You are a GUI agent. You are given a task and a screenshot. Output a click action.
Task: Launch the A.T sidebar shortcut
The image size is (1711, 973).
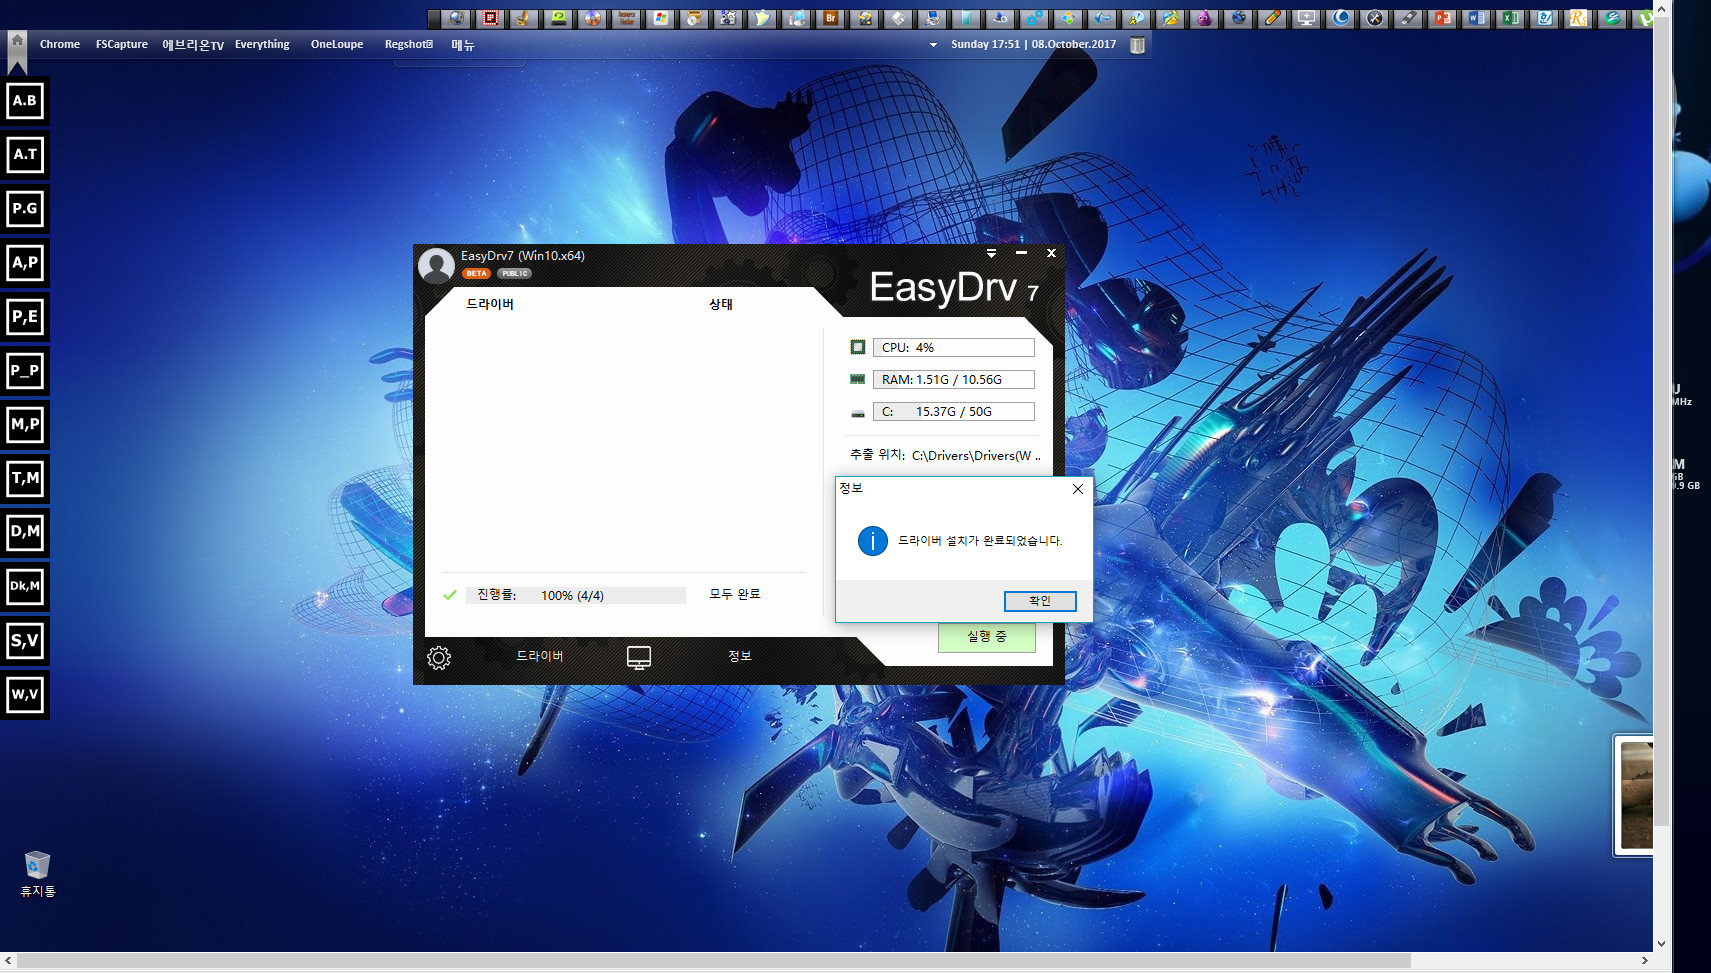pos(25,155)
